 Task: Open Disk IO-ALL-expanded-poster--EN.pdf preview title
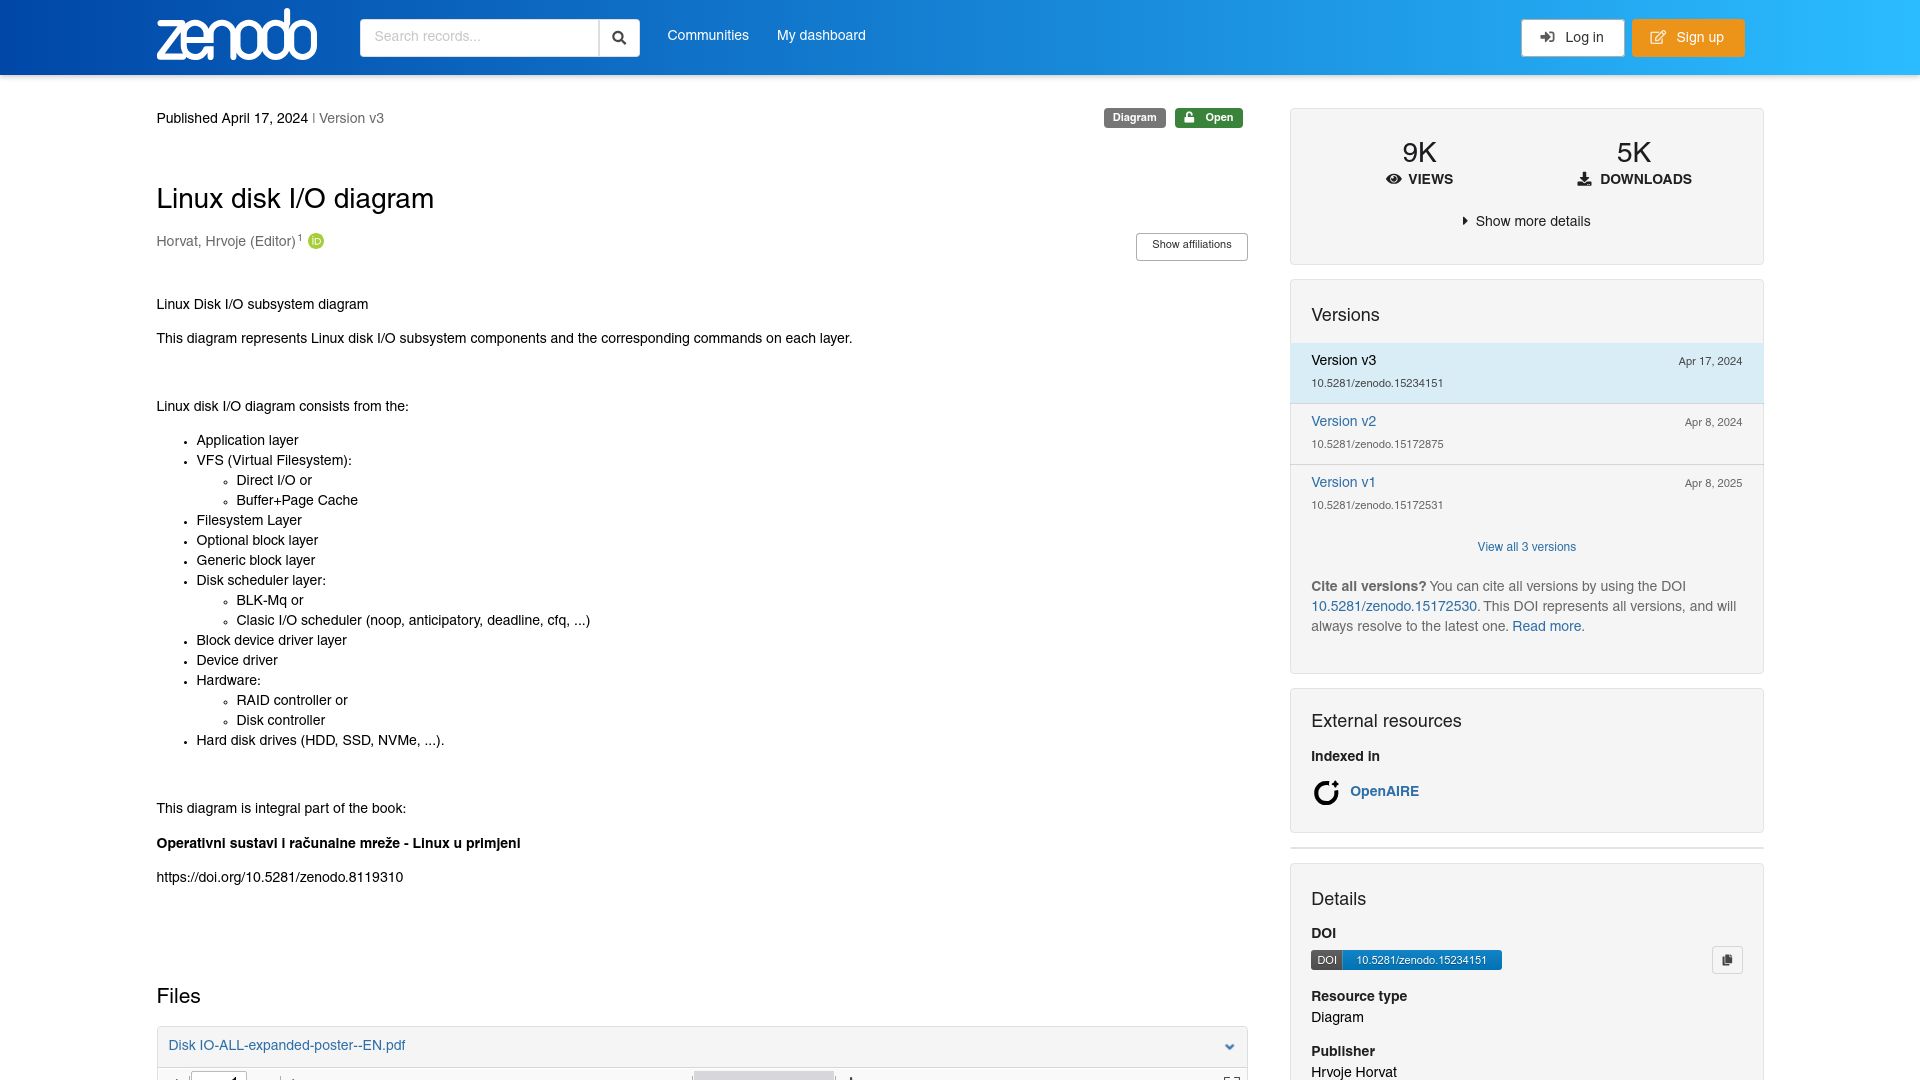287,1046
